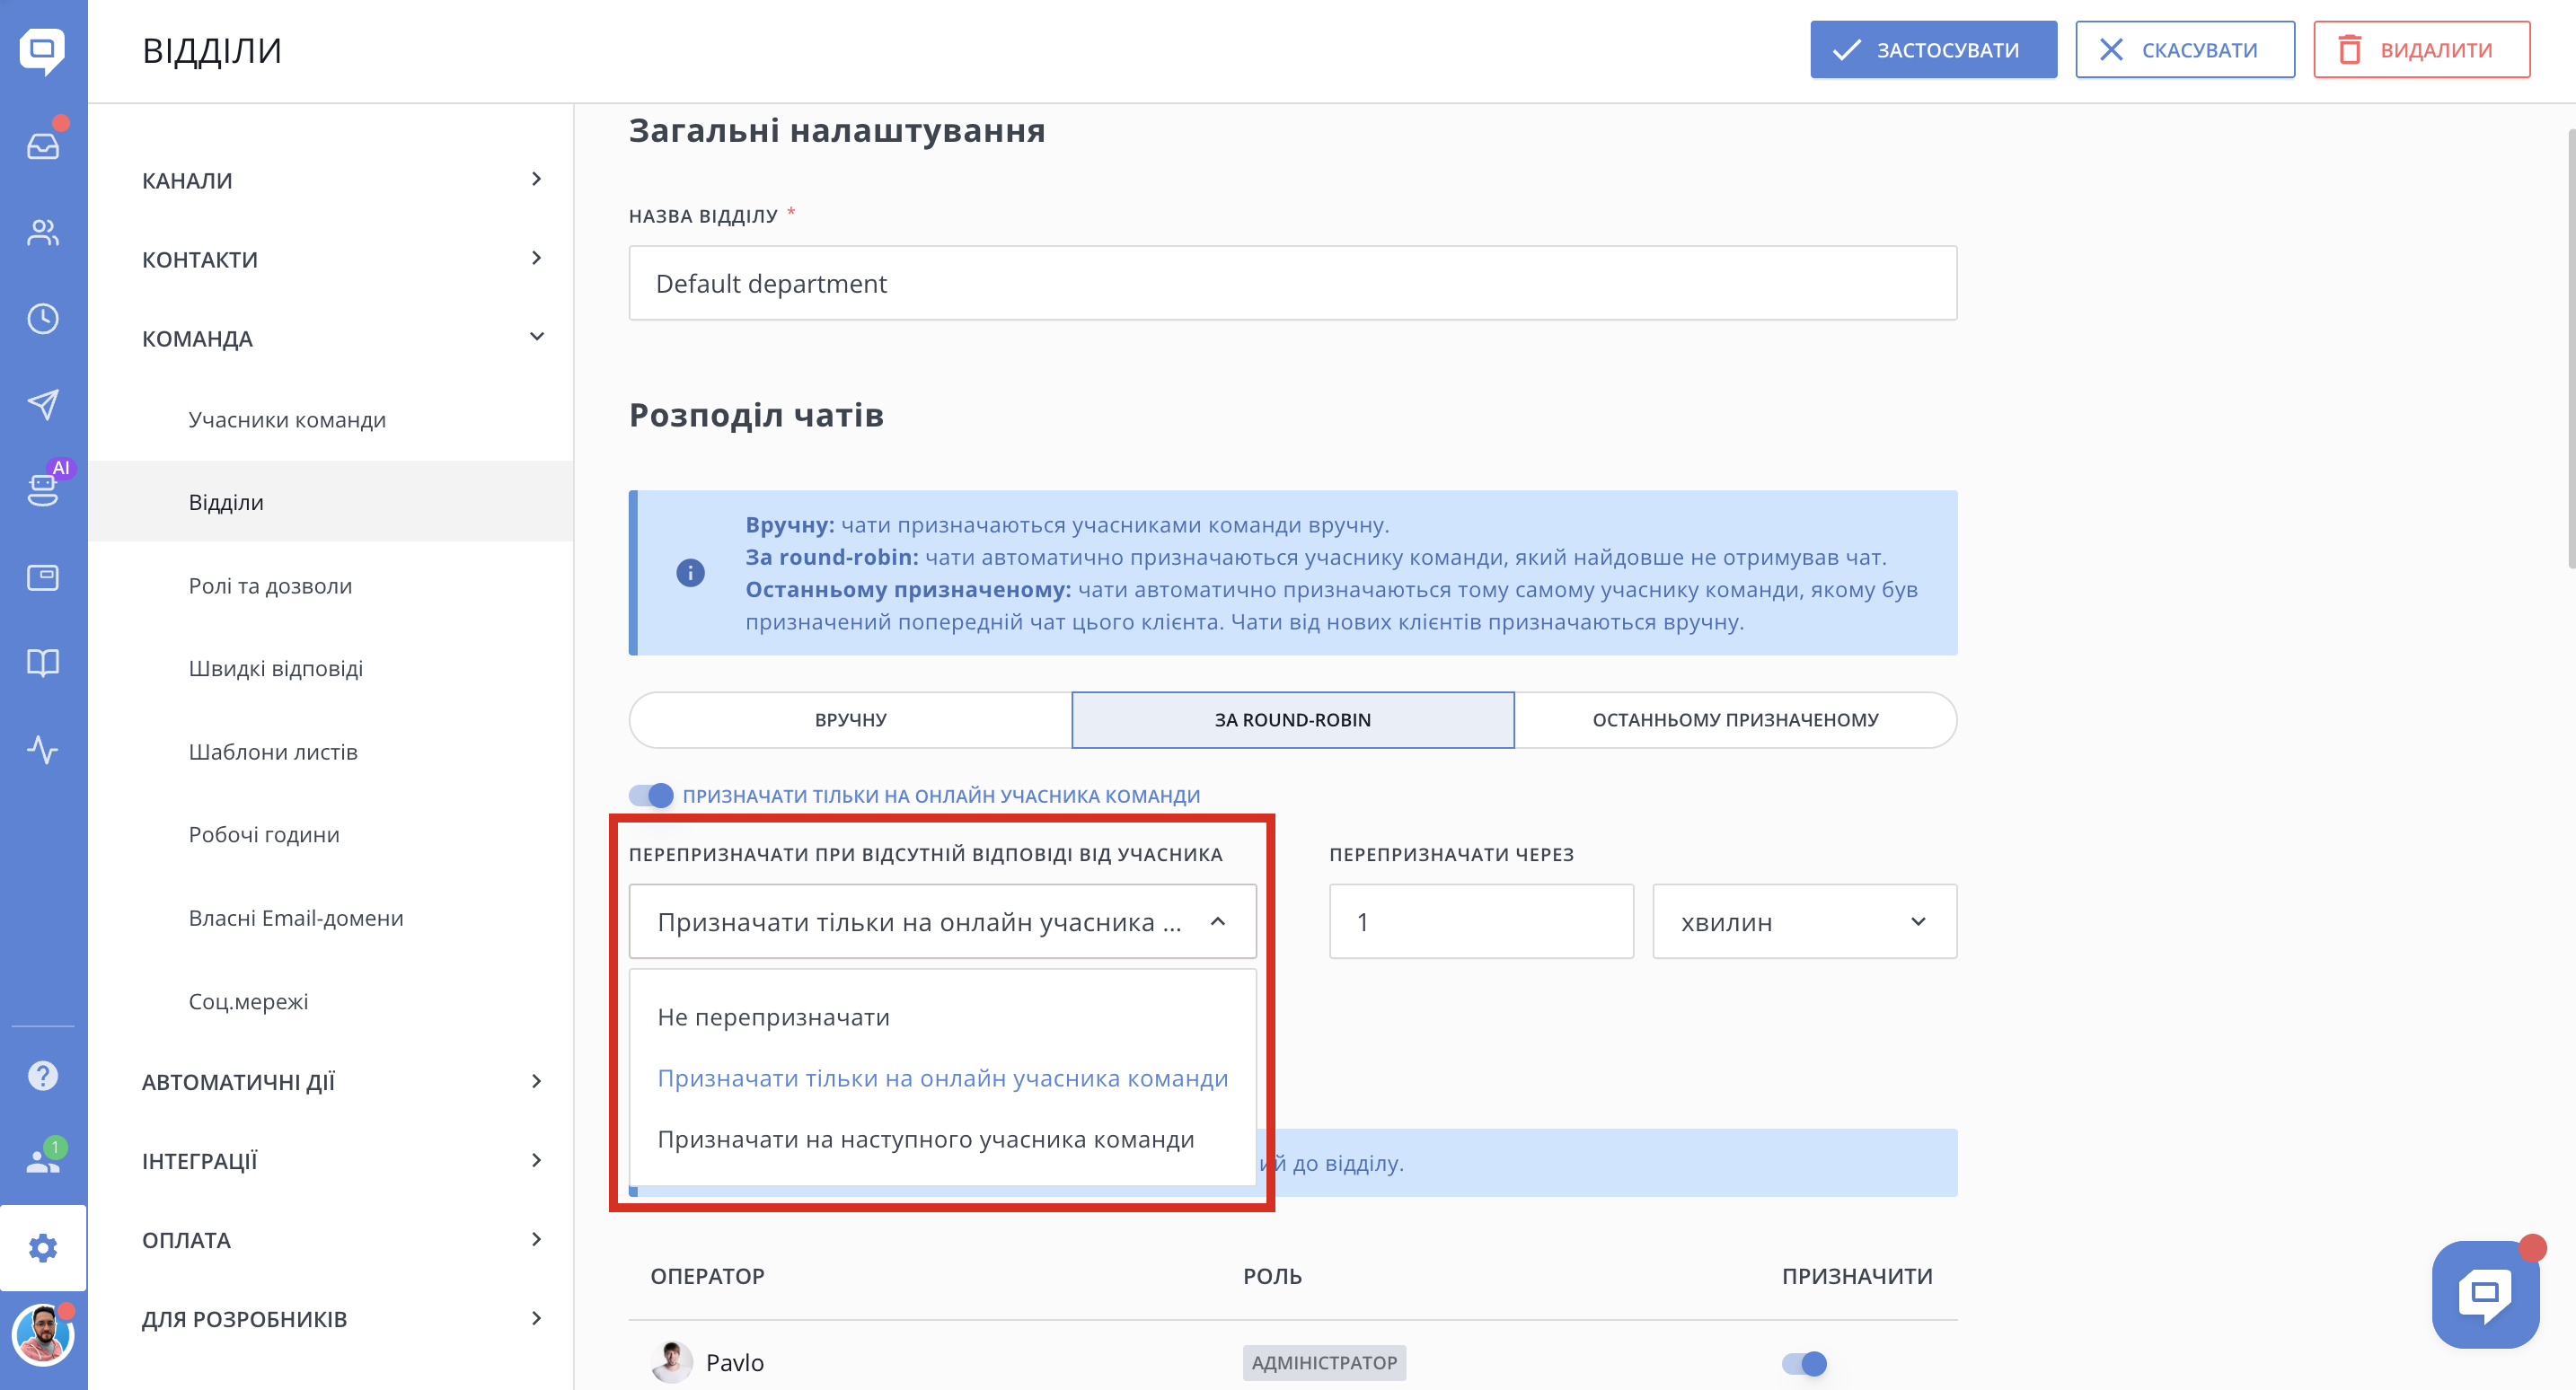Open the inbox icon in sidebar
The height and width of the screenshot is (1390, 2576).
click(43, 146)
